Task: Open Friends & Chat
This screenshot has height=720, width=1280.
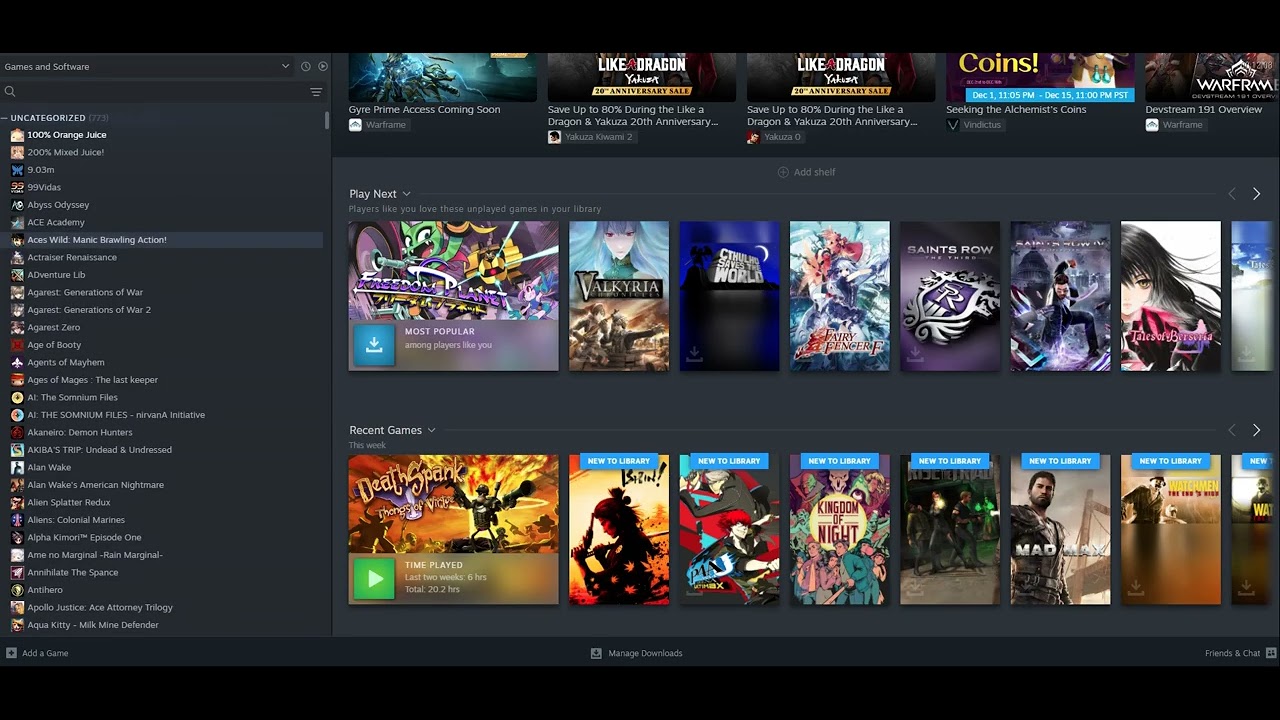Action: tap(1241, 653)
